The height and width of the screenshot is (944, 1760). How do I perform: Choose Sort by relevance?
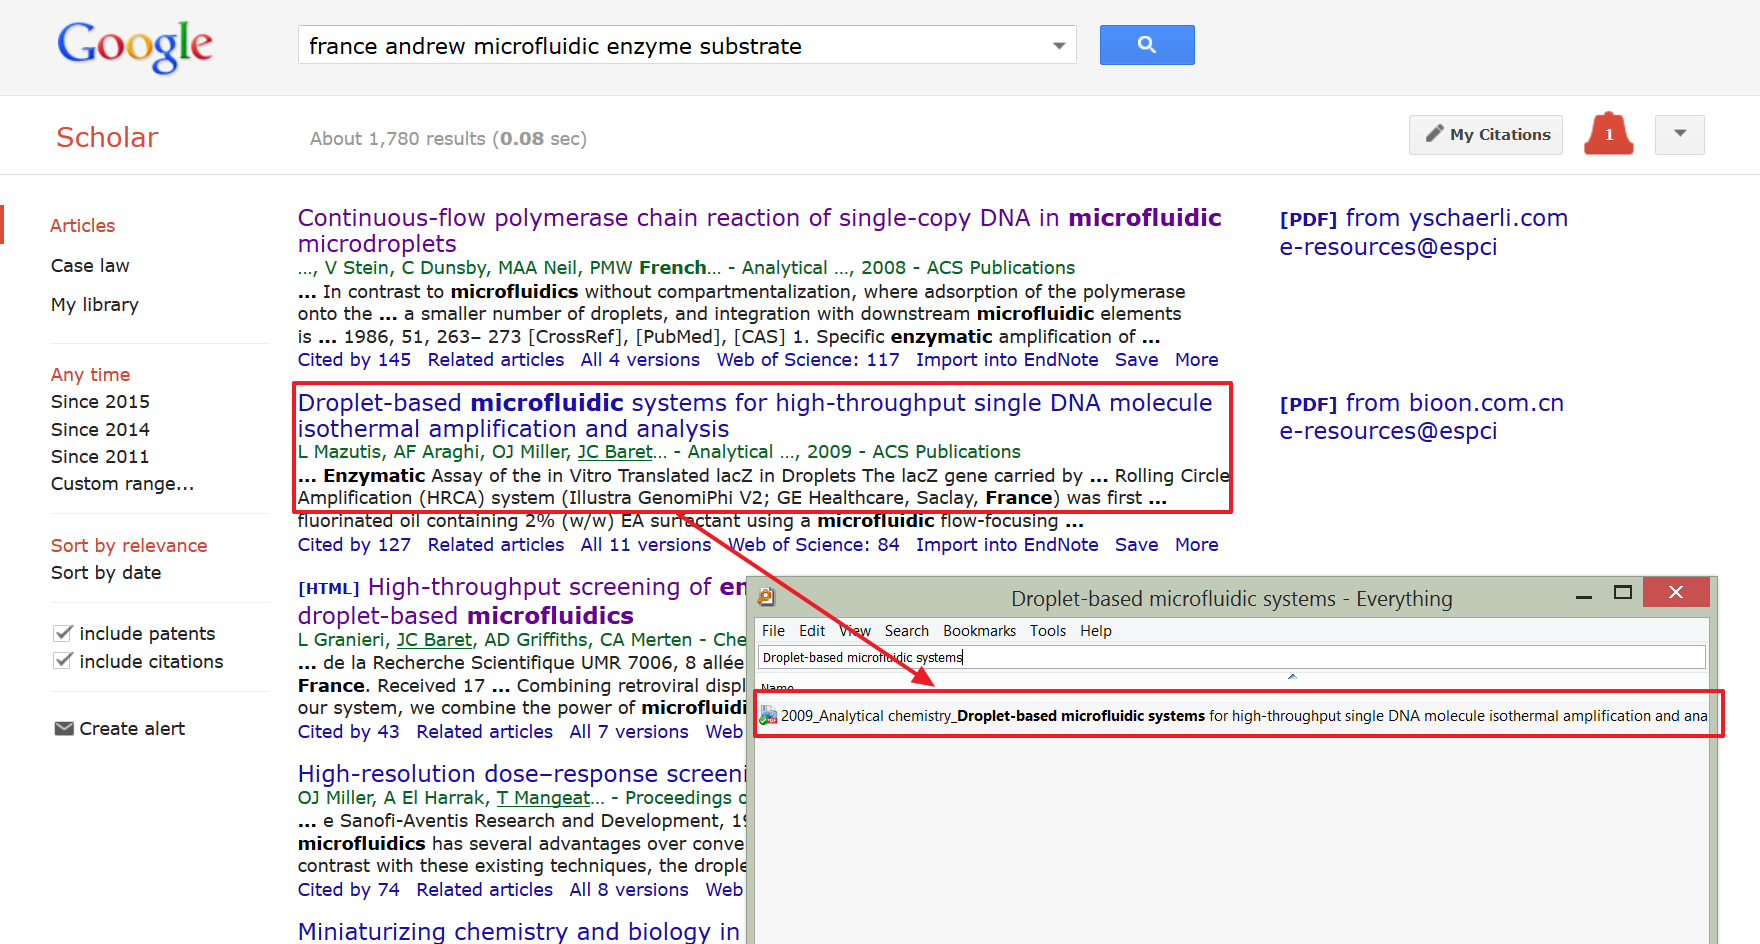coord(129,546)
